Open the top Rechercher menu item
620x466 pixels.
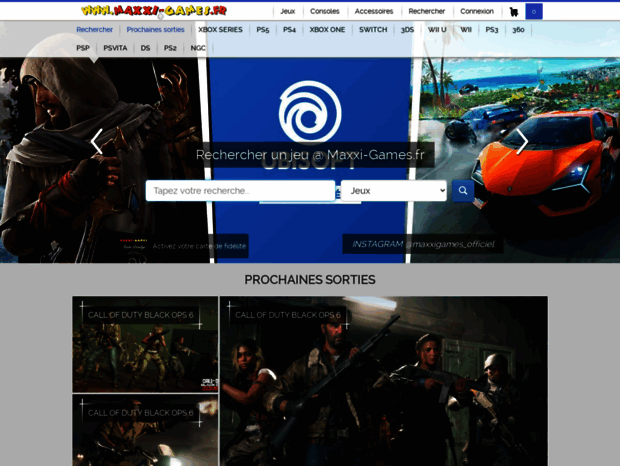(427, 11)
